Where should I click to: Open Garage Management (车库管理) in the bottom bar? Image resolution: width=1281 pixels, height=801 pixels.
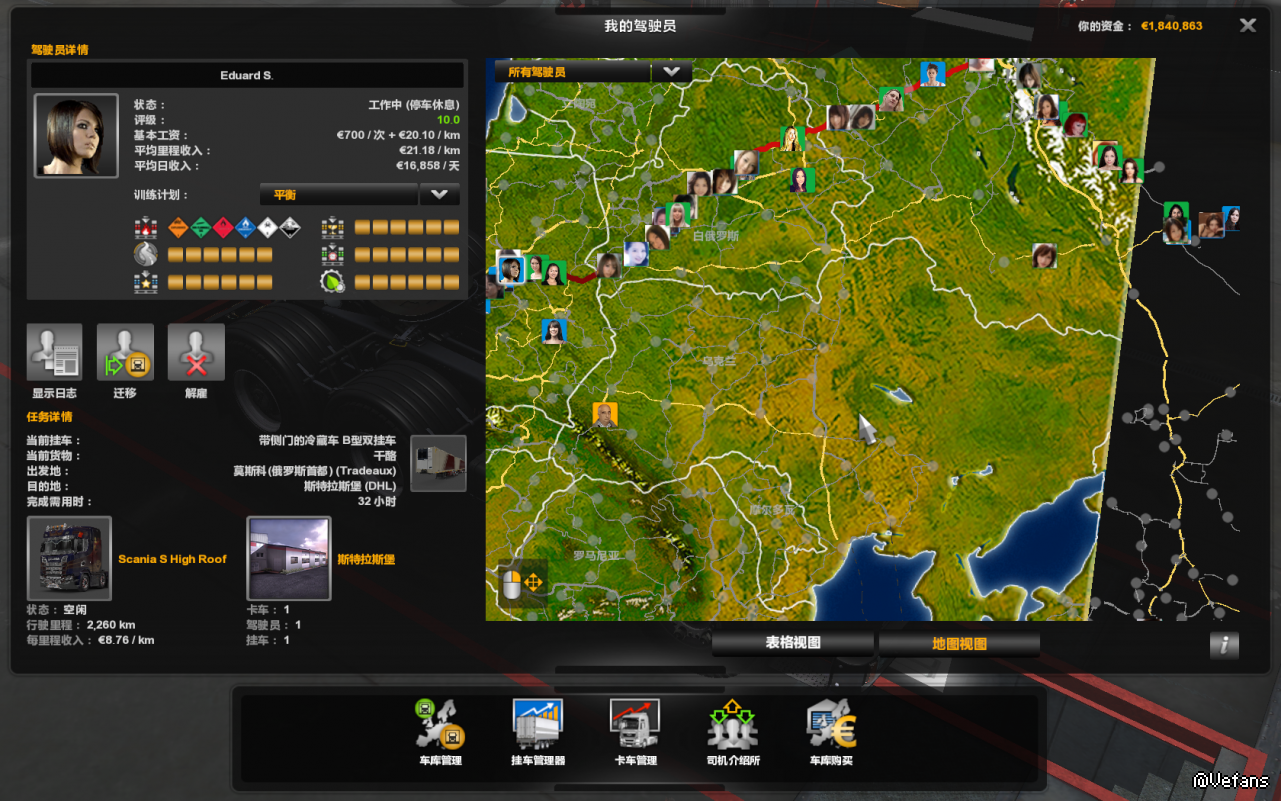coord(440,724)
